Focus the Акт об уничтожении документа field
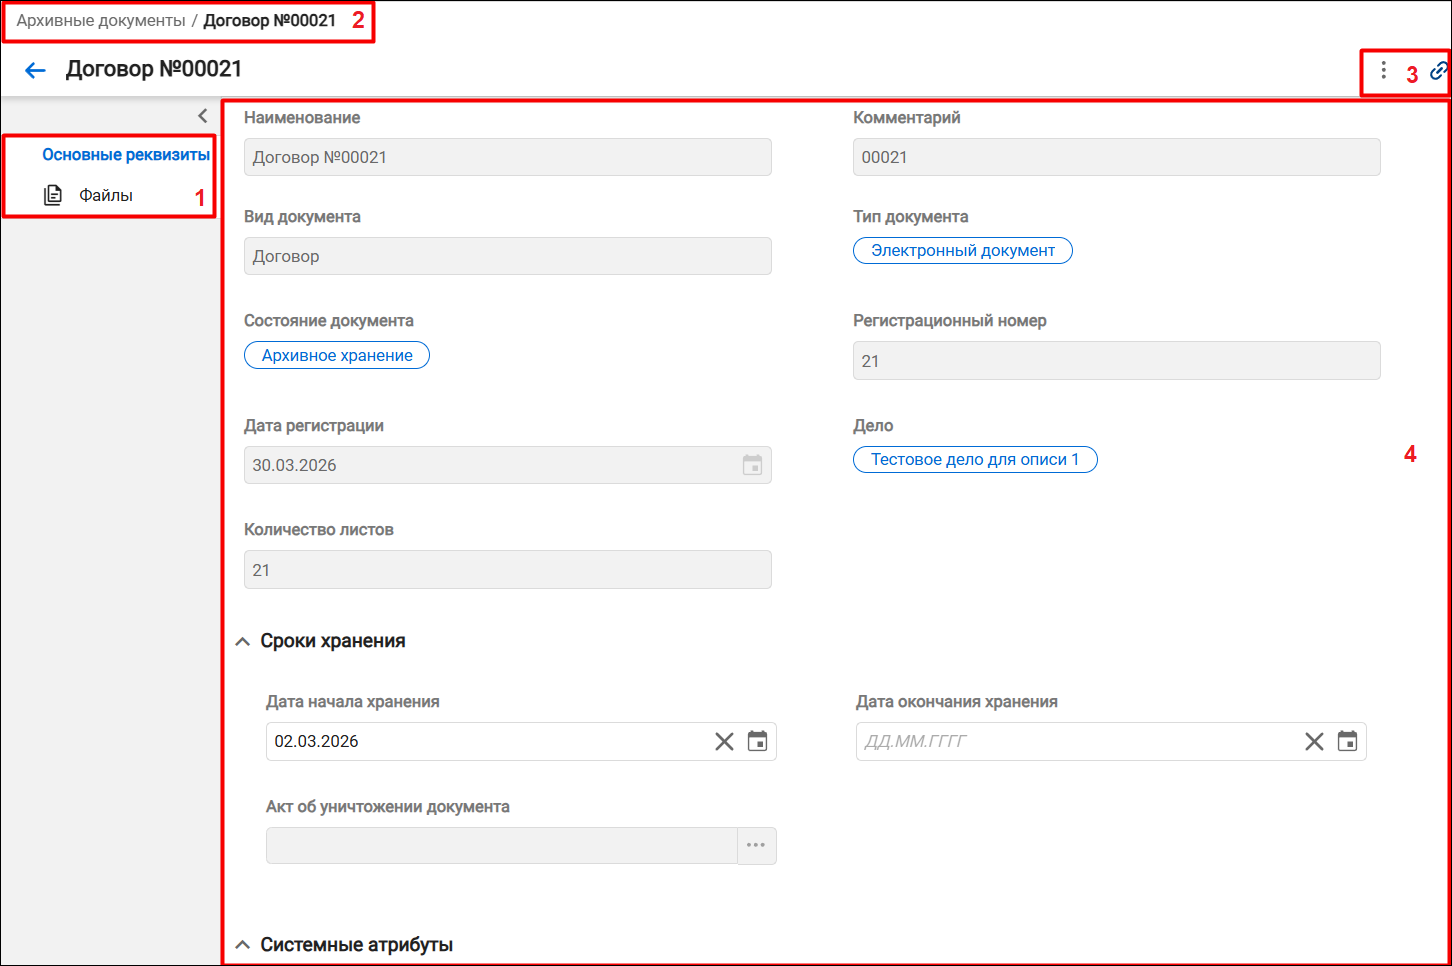Screen dimensions: 1452x966 [x=502, y=846]
